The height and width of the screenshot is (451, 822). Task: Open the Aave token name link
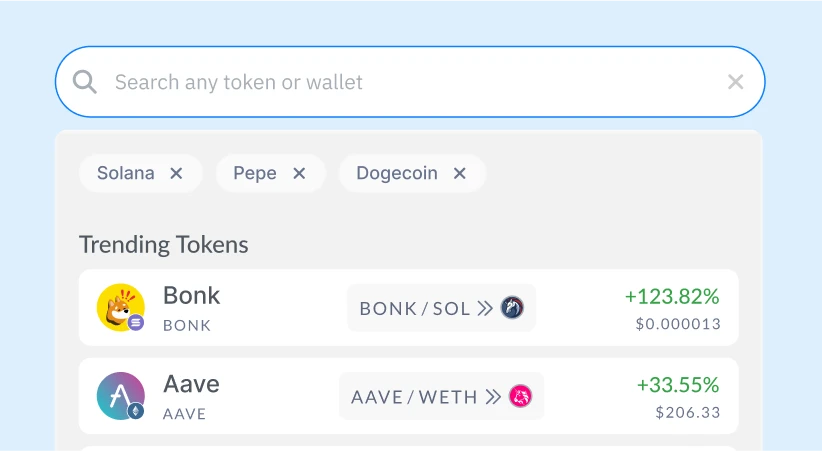(x=191, y=385)
